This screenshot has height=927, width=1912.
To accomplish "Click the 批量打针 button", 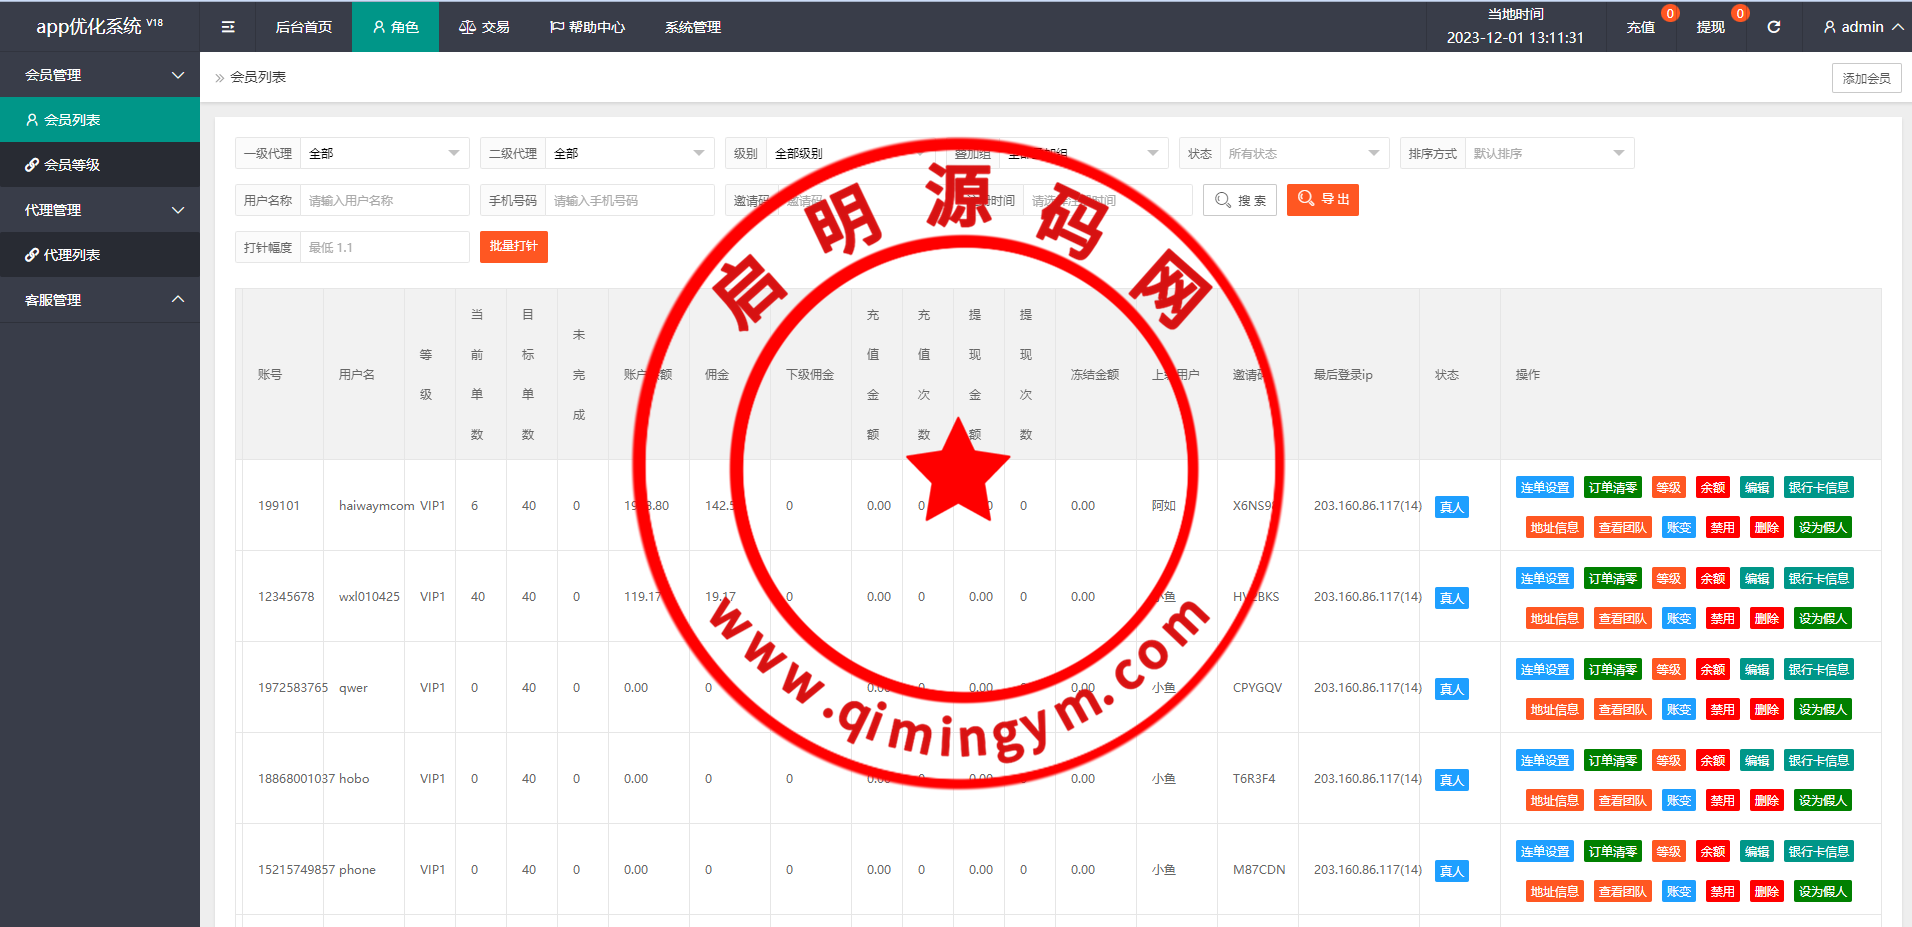I will coord(513,247).
